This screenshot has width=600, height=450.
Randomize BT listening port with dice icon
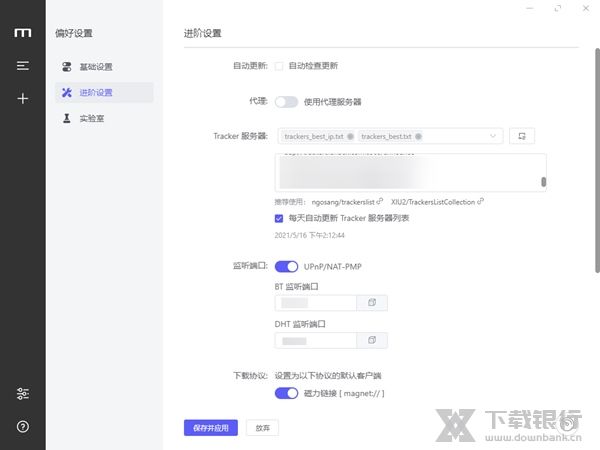pos(372,303)
